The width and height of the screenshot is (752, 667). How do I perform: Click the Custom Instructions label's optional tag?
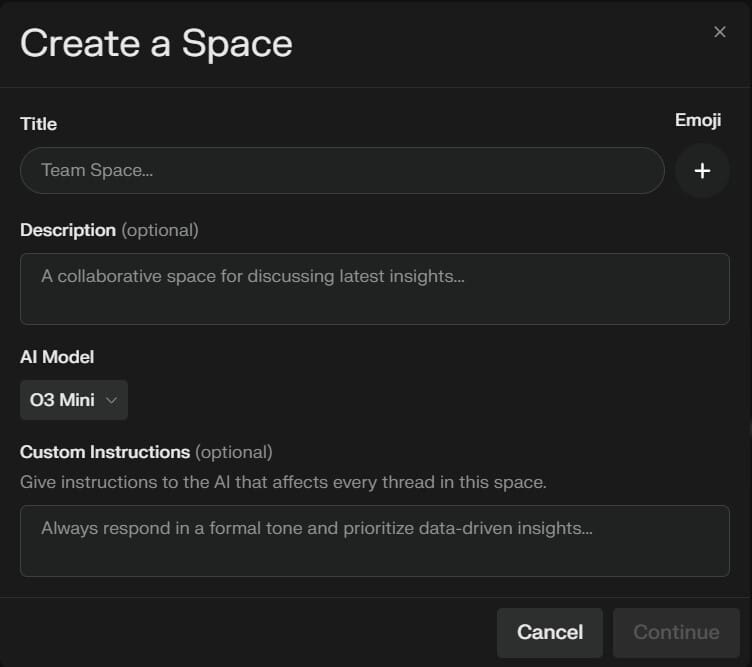click(233, 452)
